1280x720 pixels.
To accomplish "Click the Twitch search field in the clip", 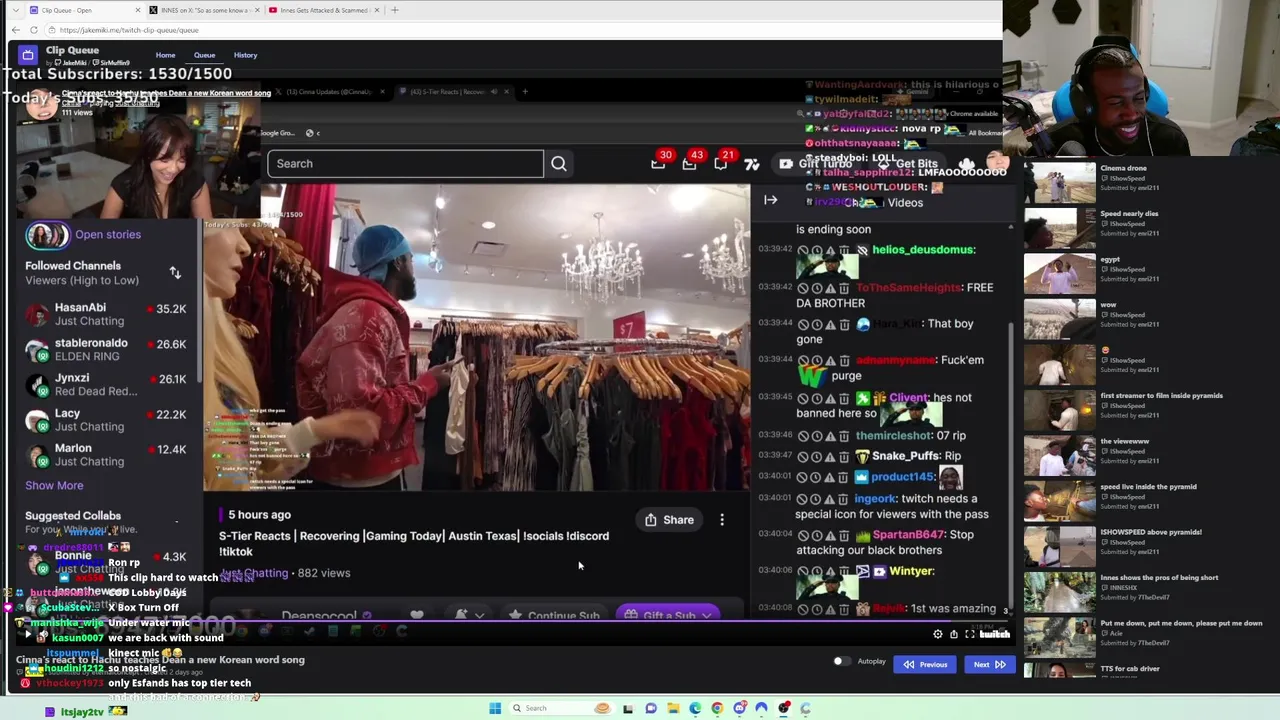I will point(405,164).
